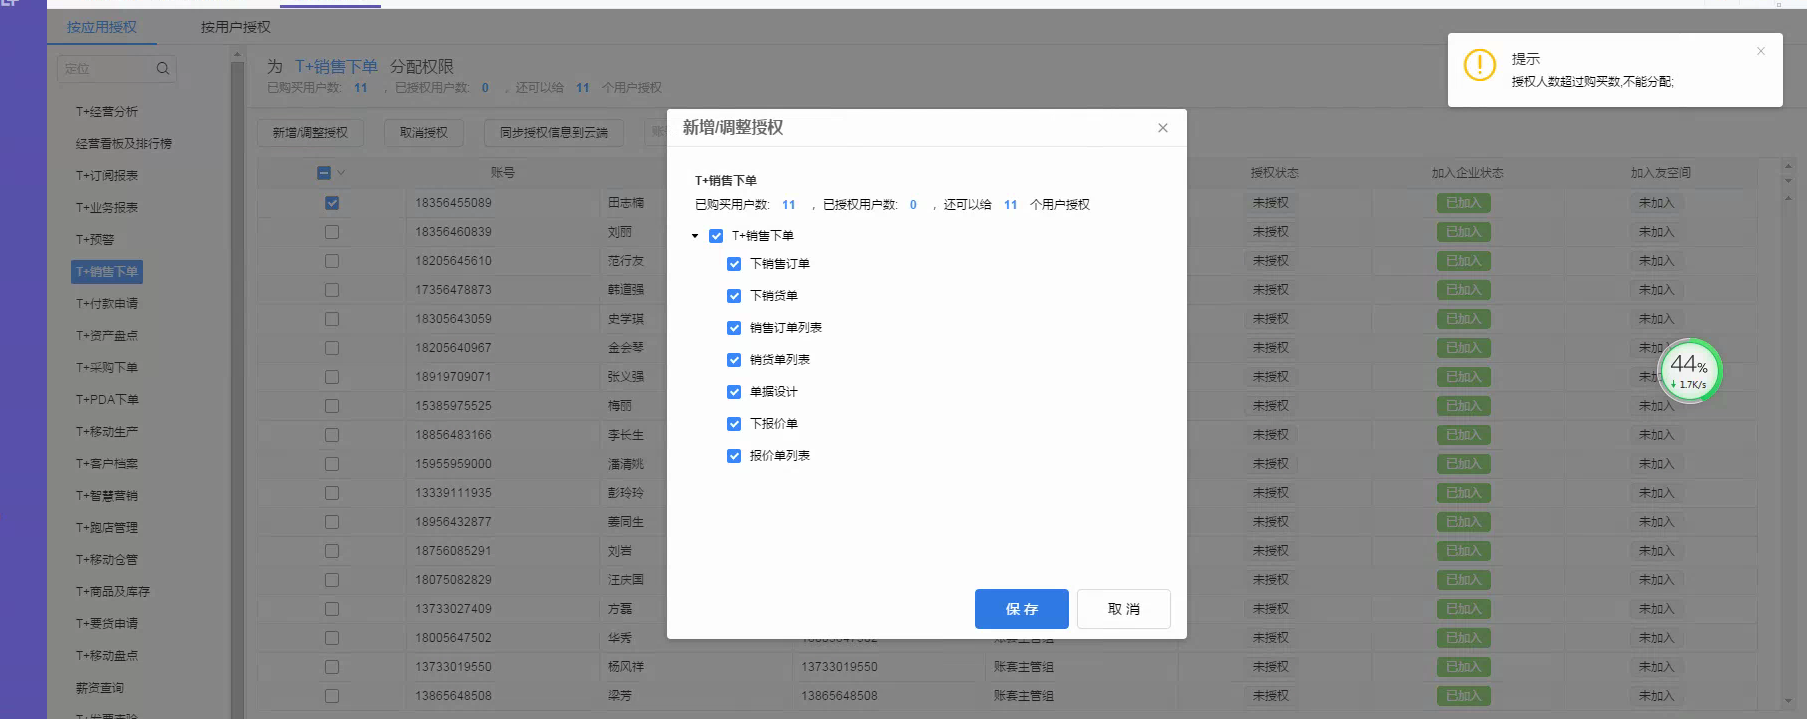Screen dimensions: 1807x719
Task: Select highlighted T+销售下单 in sidebar
Action: pos(107,272)
